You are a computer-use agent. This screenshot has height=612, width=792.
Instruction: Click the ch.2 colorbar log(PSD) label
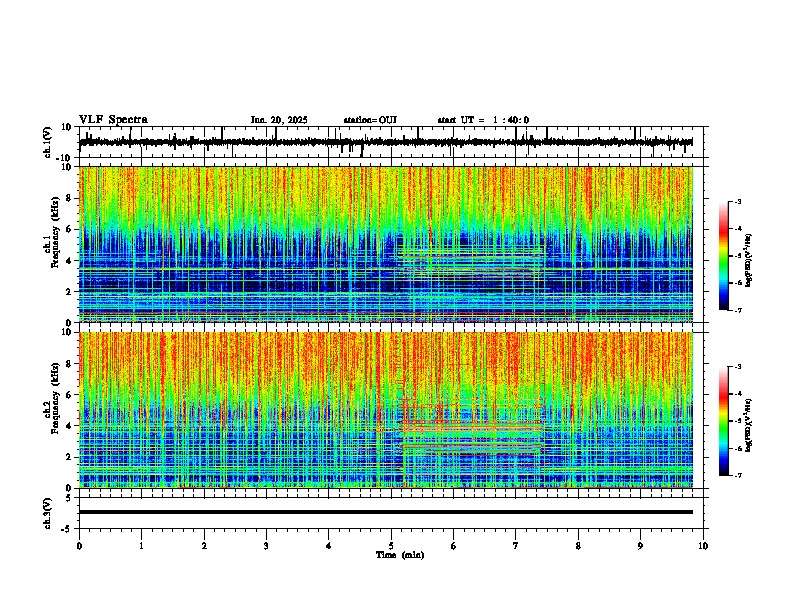coord(748,426)
